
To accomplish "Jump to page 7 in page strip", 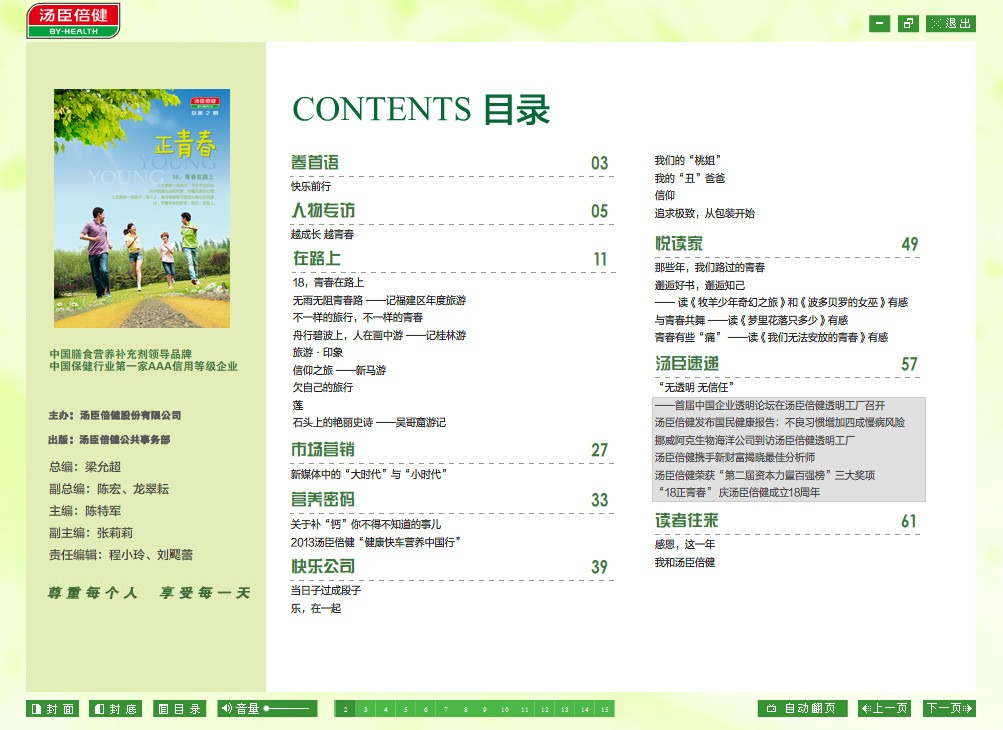I will (445, 709).
